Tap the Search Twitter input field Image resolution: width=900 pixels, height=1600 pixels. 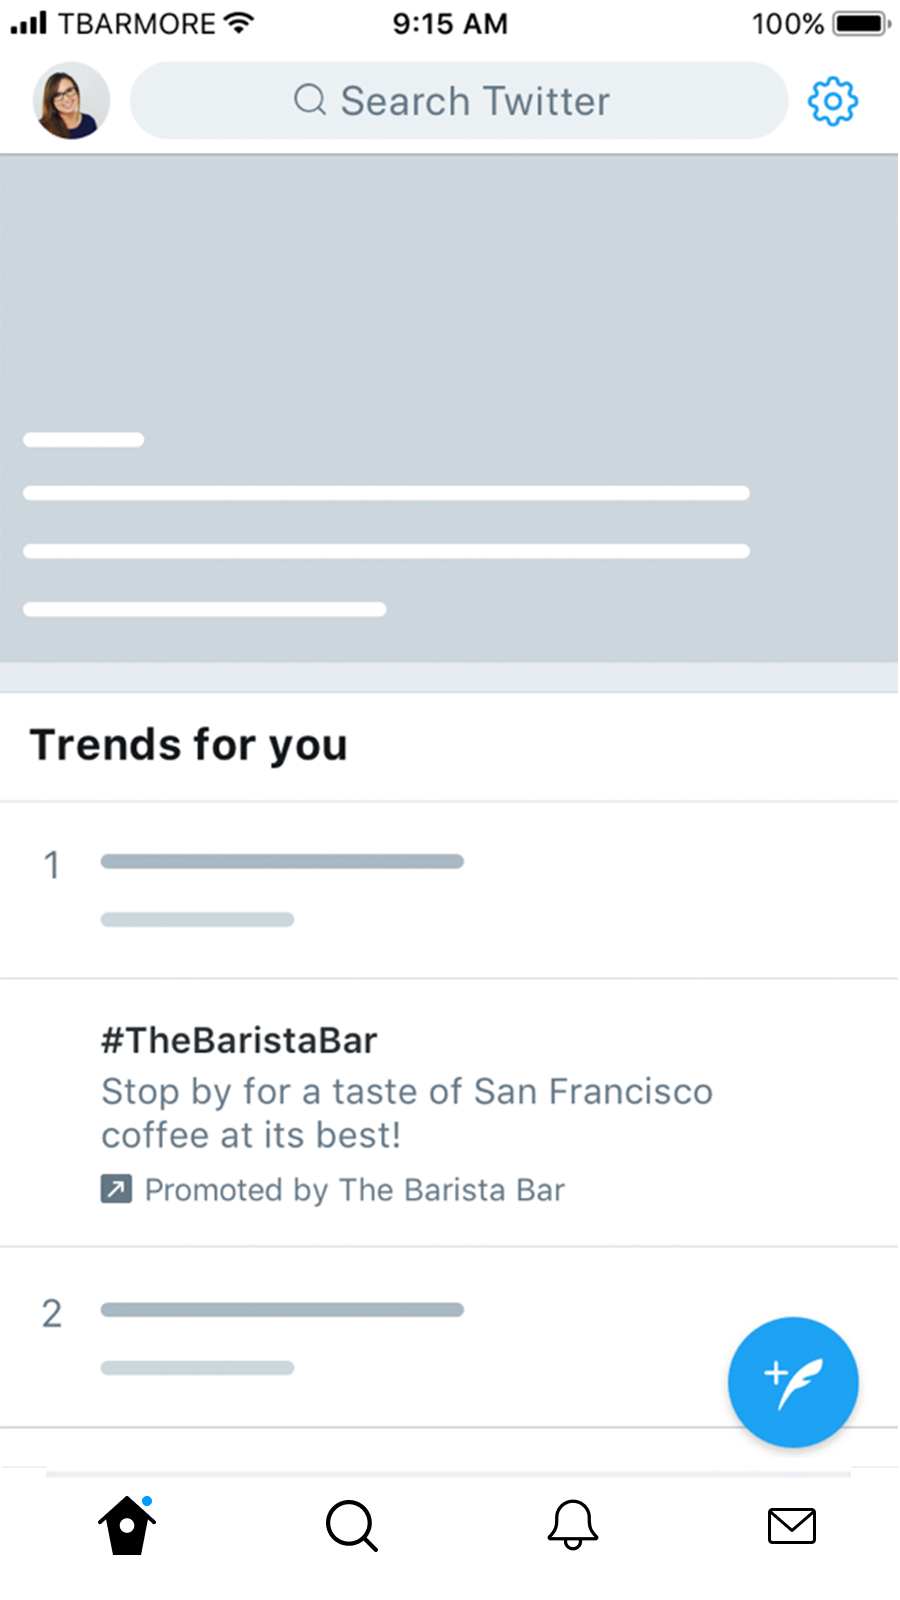458,100
